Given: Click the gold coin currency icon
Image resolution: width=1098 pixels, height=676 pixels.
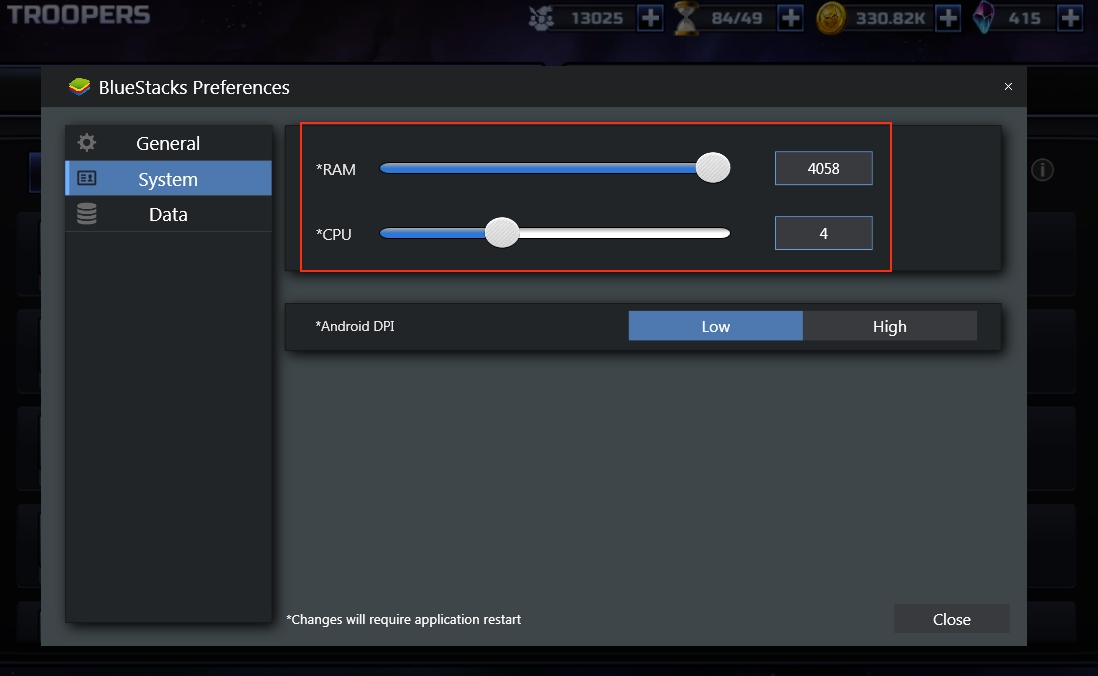Looking at the screenshot, I should coord(831,18).
